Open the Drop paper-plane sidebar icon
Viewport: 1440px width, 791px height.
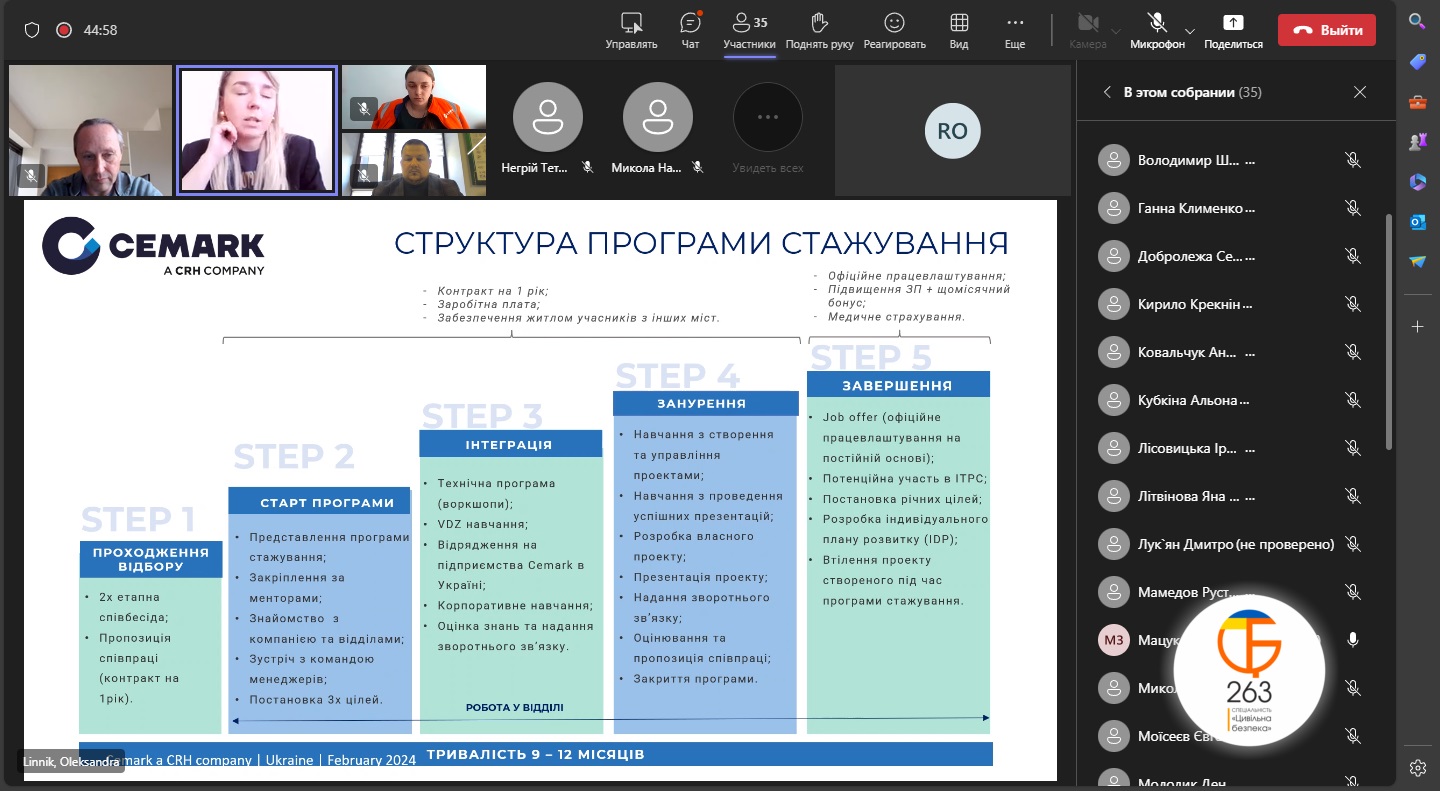coord(1417,262)
